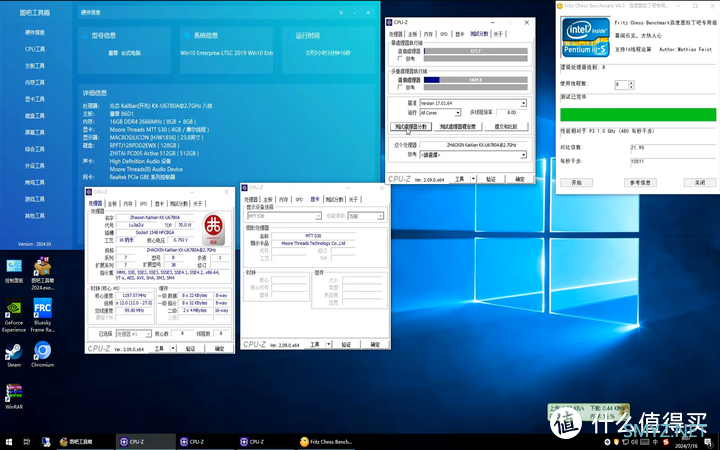Expand 工具 arrow in CPU-Z processor window
720x450 pixels.
[x=173, y=349]
